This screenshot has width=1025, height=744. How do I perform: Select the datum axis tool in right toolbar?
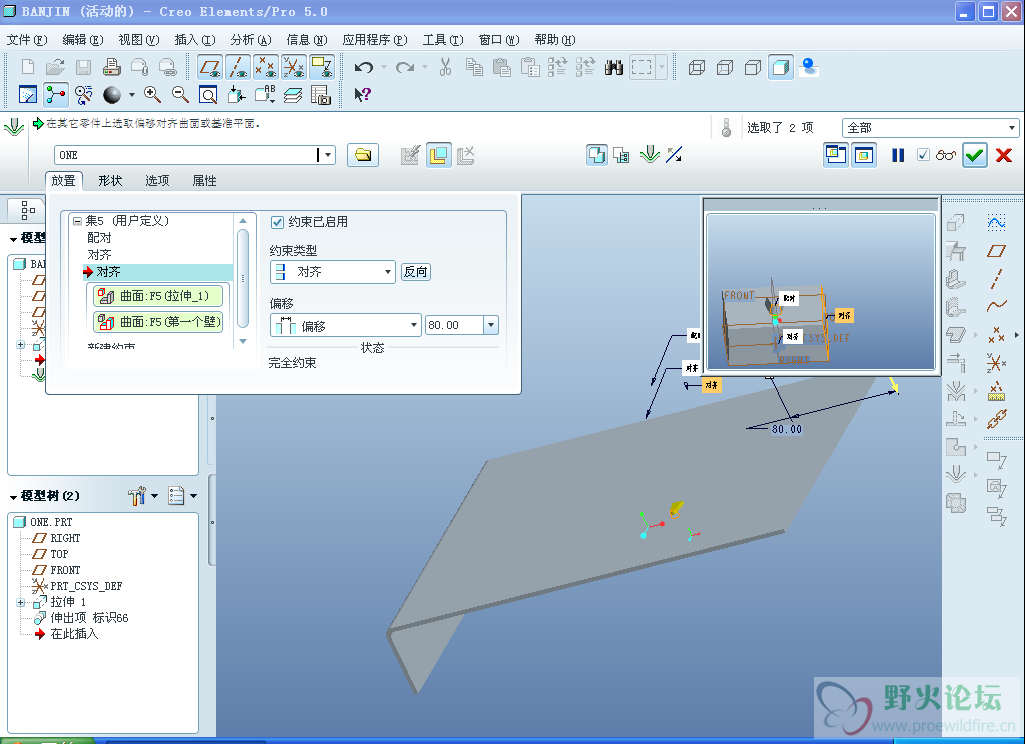996,279
